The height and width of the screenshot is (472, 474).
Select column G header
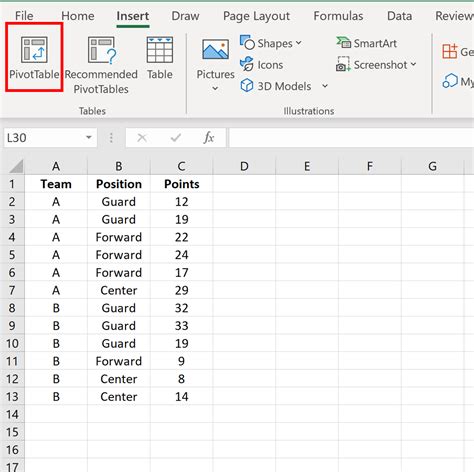coord(432,166)
